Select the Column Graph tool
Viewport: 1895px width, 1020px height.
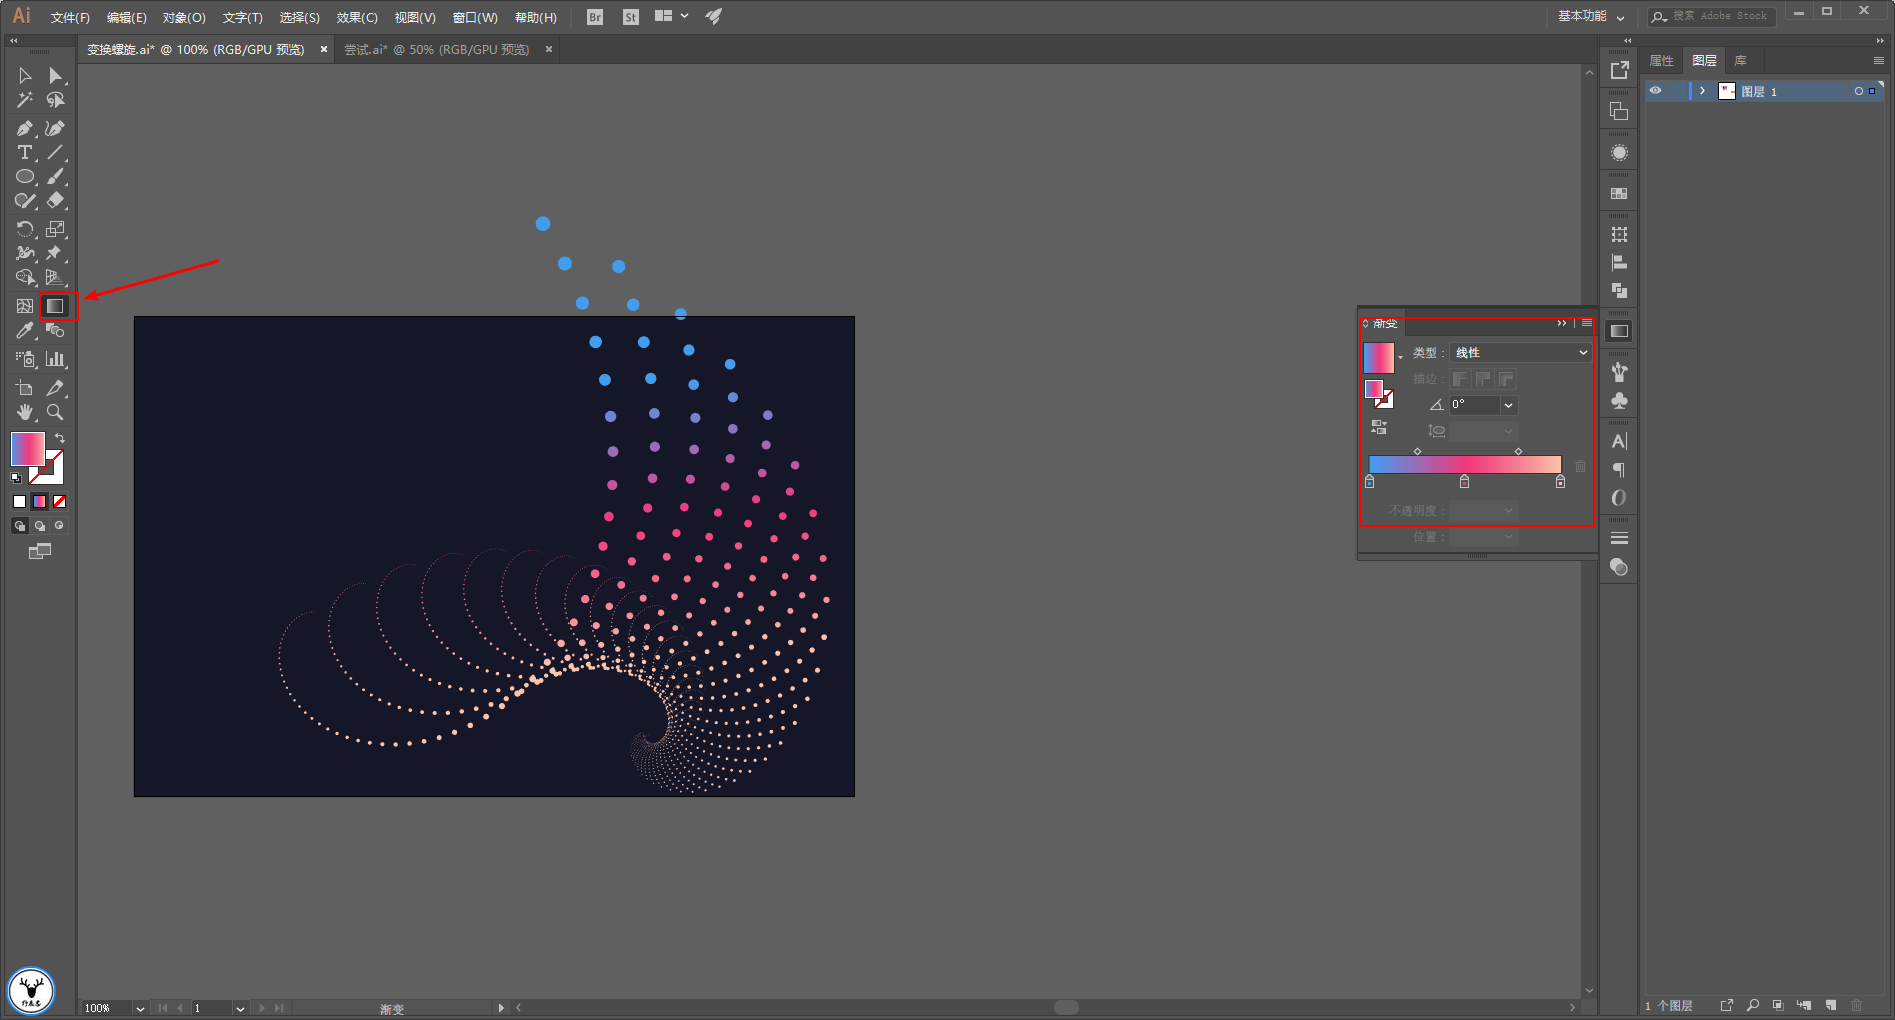(55, 359)
